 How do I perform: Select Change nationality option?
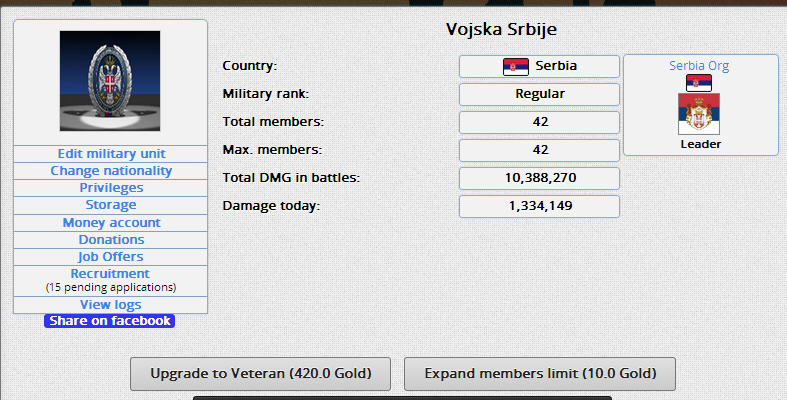(111, 171)
